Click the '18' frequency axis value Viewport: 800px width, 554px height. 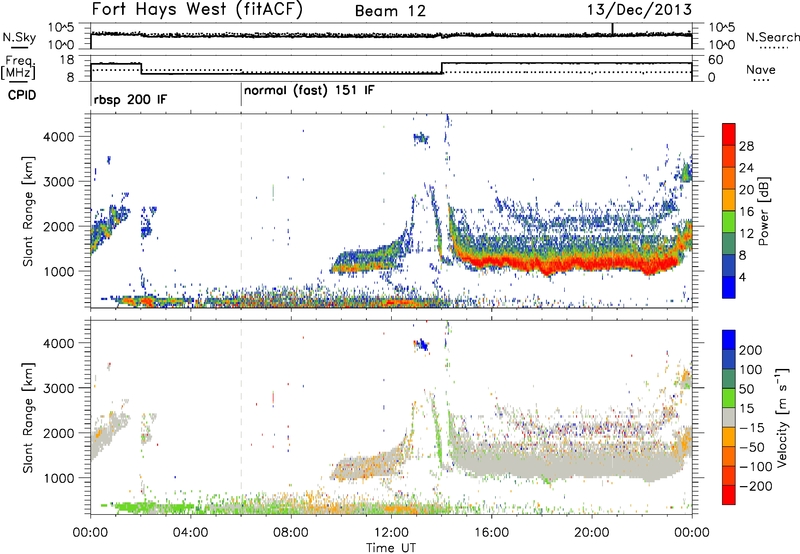[67, 60]
